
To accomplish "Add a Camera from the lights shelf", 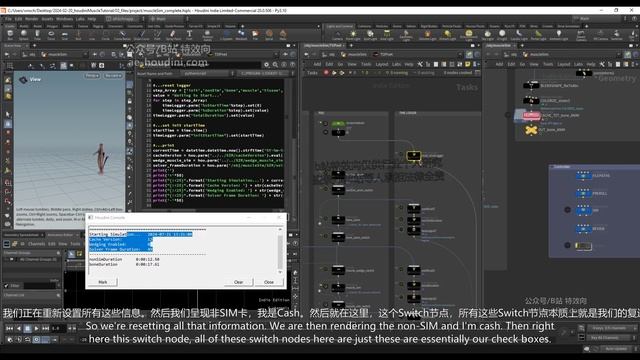I will pyautogui.click(x=338, y=35).
